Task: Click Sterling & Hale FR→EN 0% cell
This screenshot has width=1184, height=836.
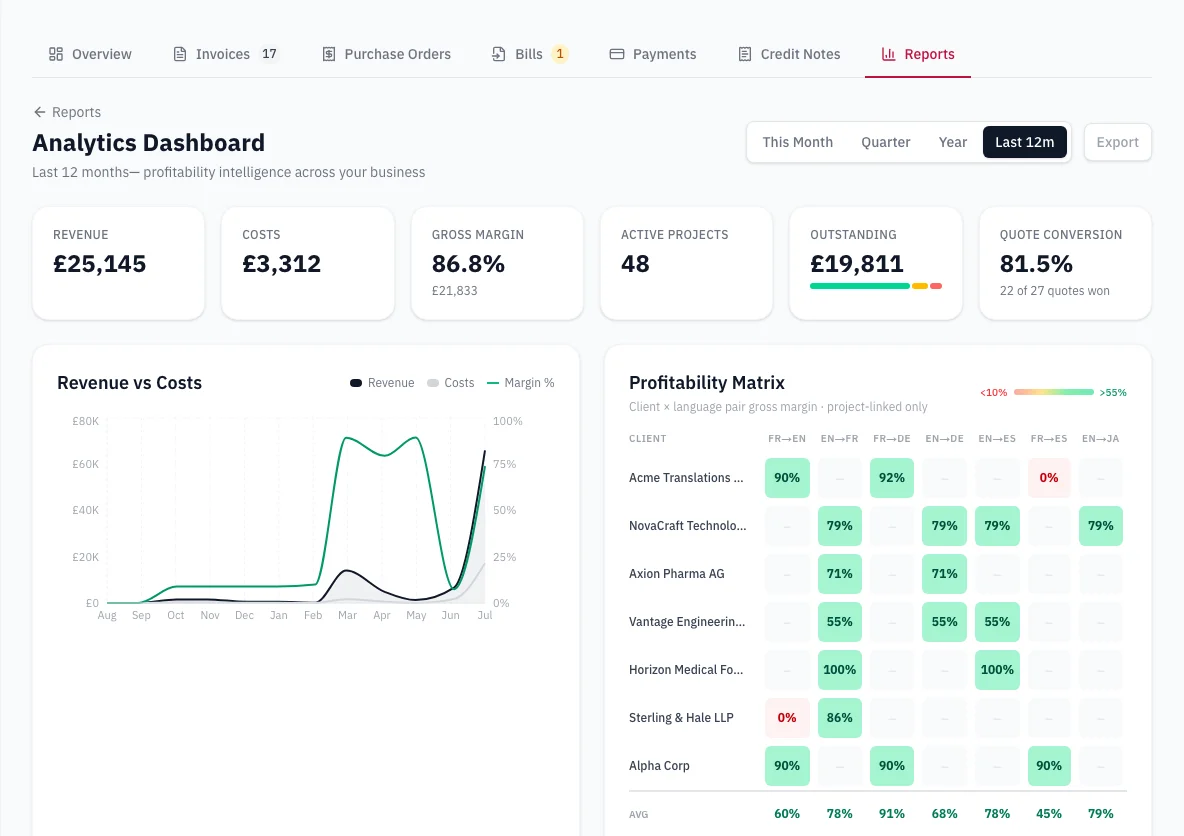Action: 787,717
